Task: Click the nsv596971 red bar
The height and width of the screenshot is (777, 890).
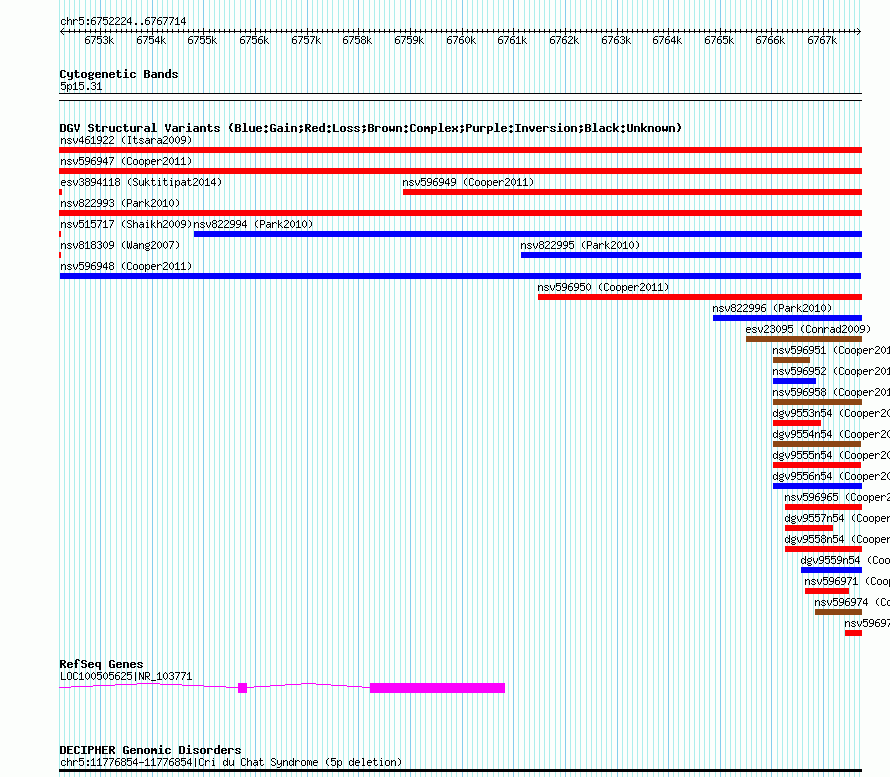Action: pyautogui.click(x=827, y=591)
